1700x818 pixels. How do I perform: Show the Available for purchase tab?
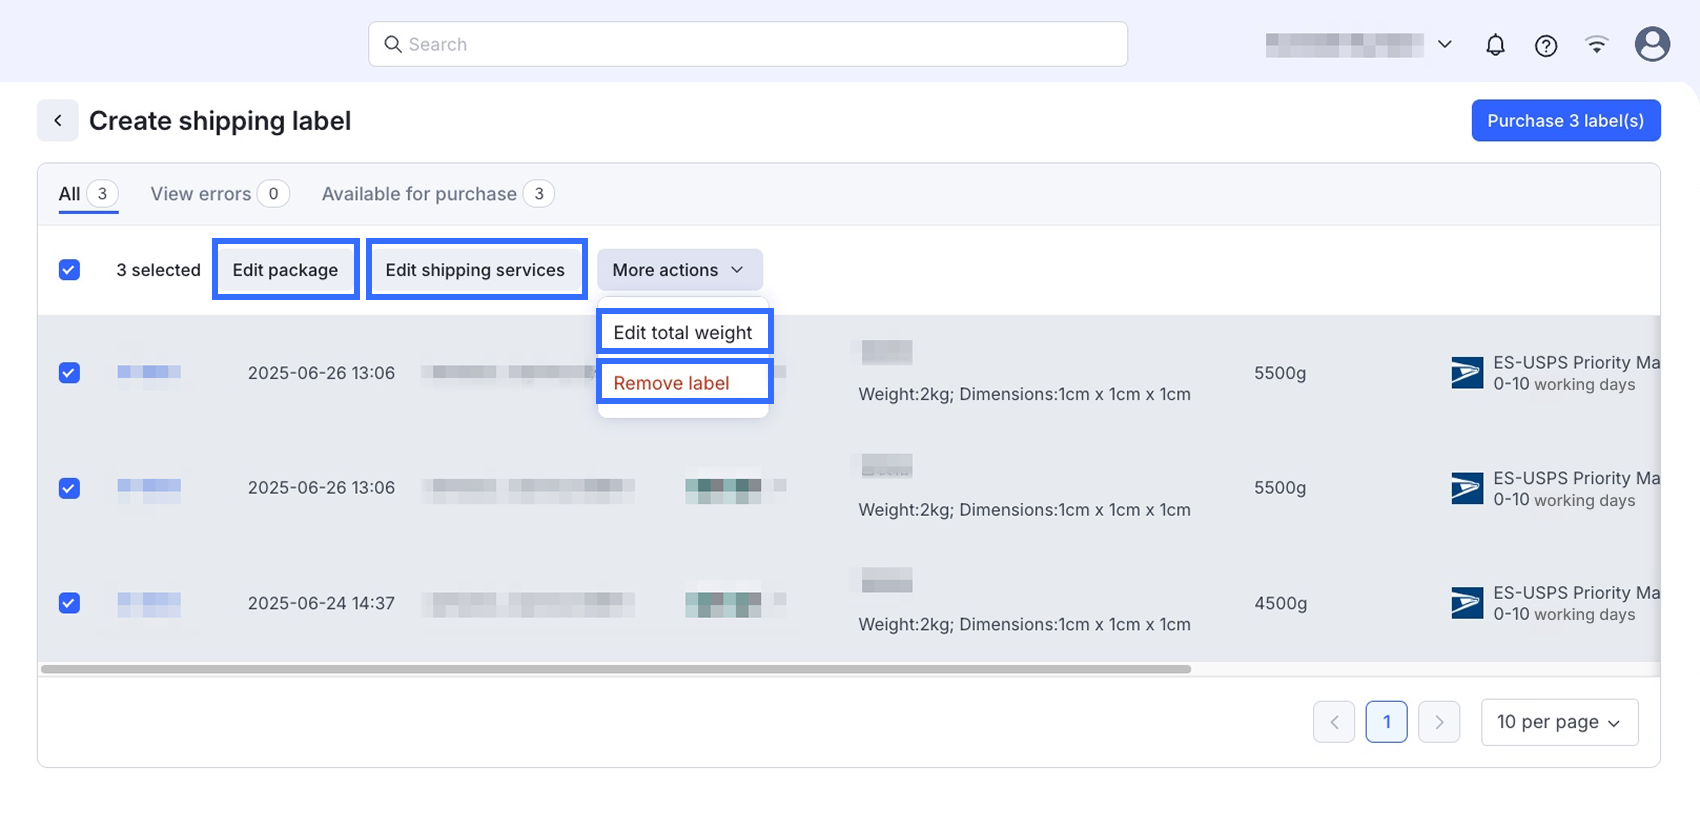pyautogui.click(x=438, y=194)
